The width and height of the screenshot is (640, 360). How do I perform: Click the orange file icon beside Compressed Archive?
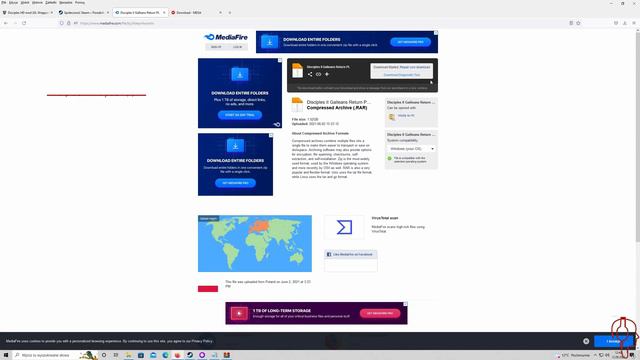297,105
